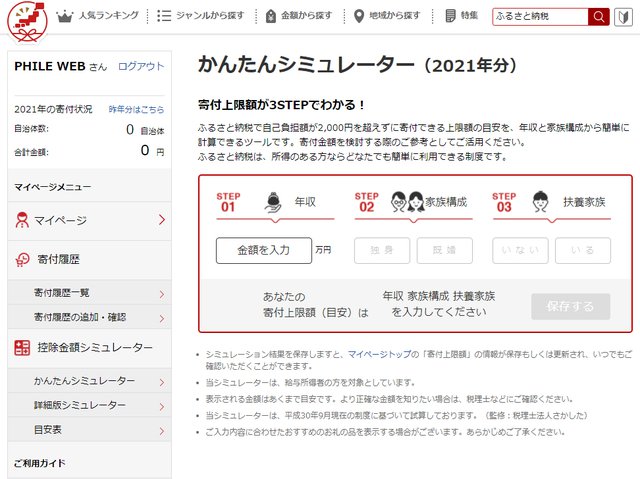The image size is (640, 479).
Task: Select いる dependents option
Action: 583,251
